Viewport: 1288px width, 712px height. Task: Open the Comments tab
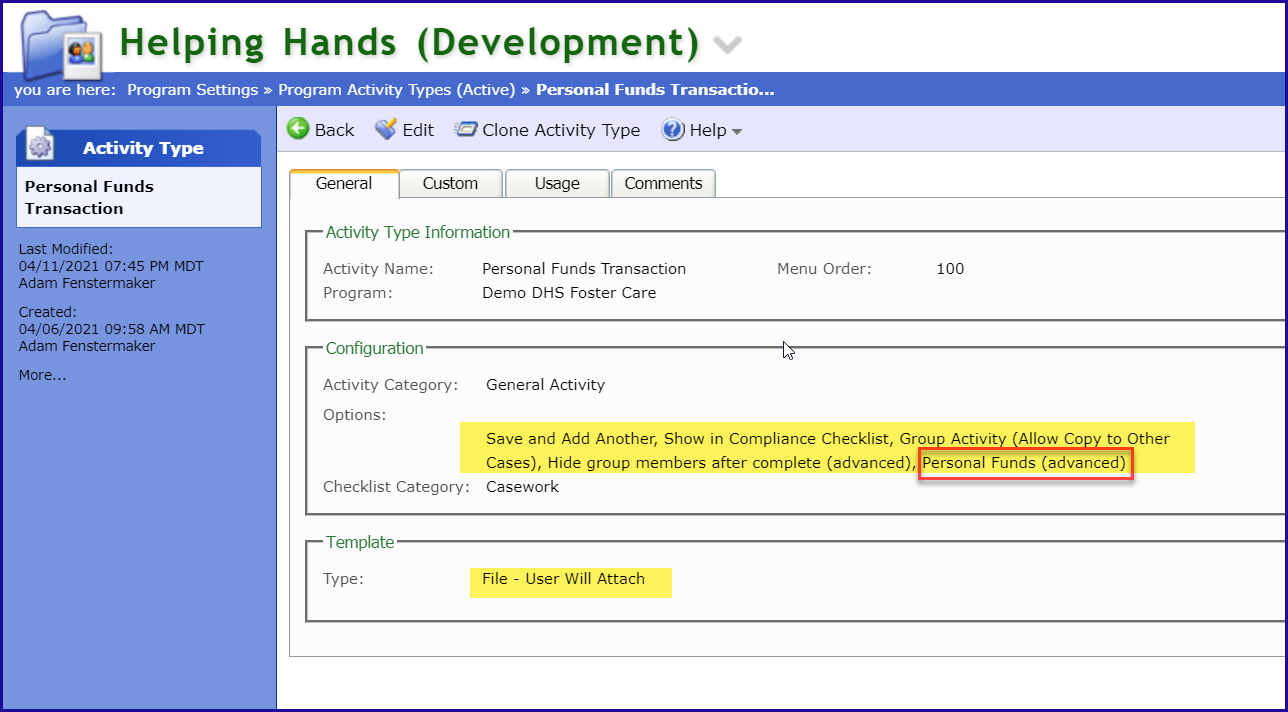point(664,184)
